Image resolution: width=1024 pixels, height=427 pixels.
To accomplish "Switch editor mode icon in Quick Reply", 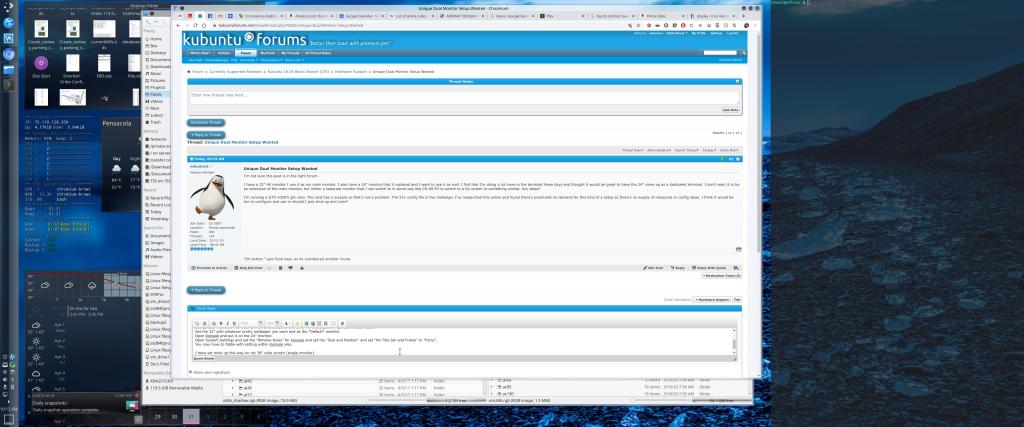I will pyautogui.click(x=197, y=323).
